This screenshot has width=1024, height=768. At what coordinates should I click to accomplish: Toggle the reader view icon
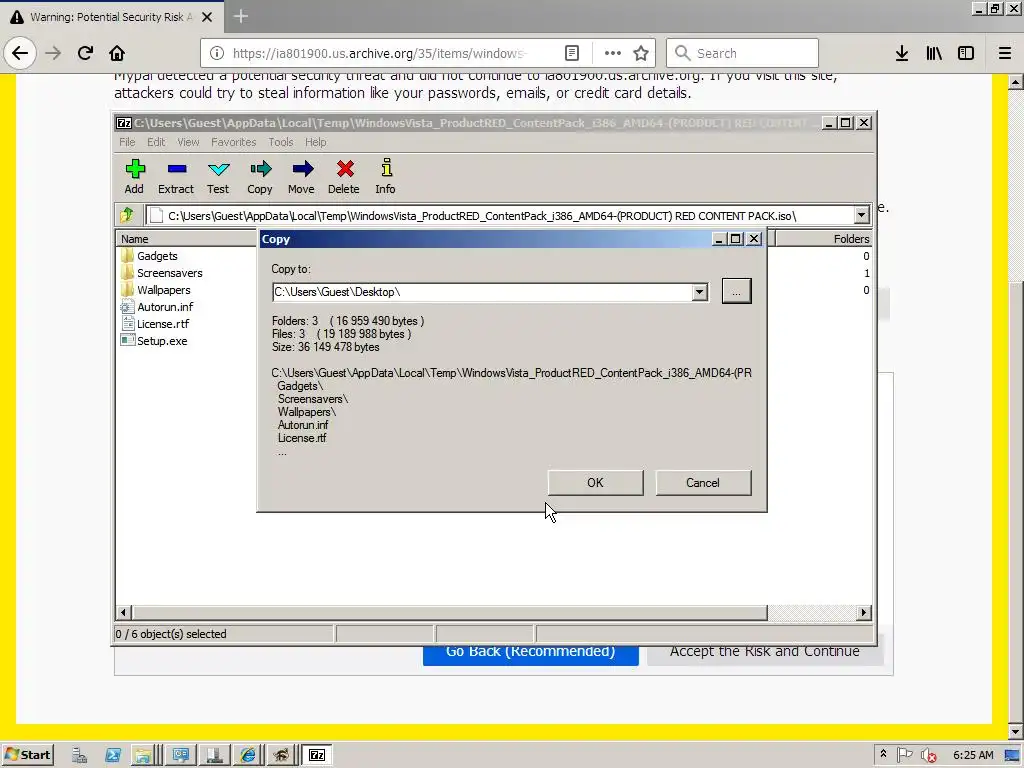(571, 53)
